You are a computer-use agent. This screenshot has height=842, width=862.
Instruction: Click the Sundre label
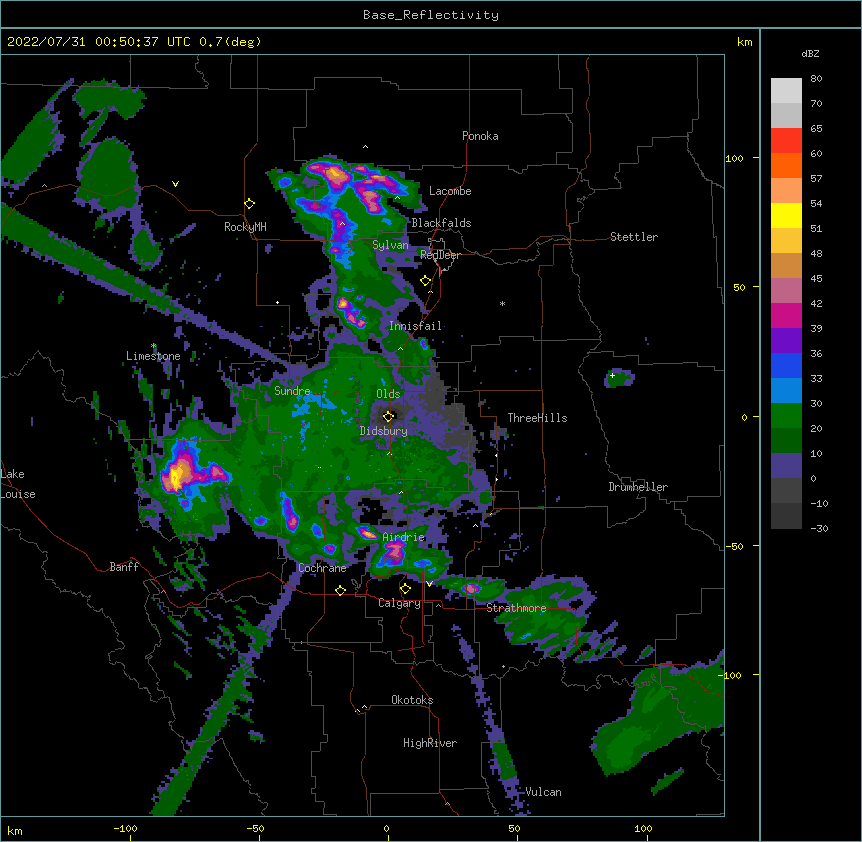pyautogui.click(x=292, y=391)
